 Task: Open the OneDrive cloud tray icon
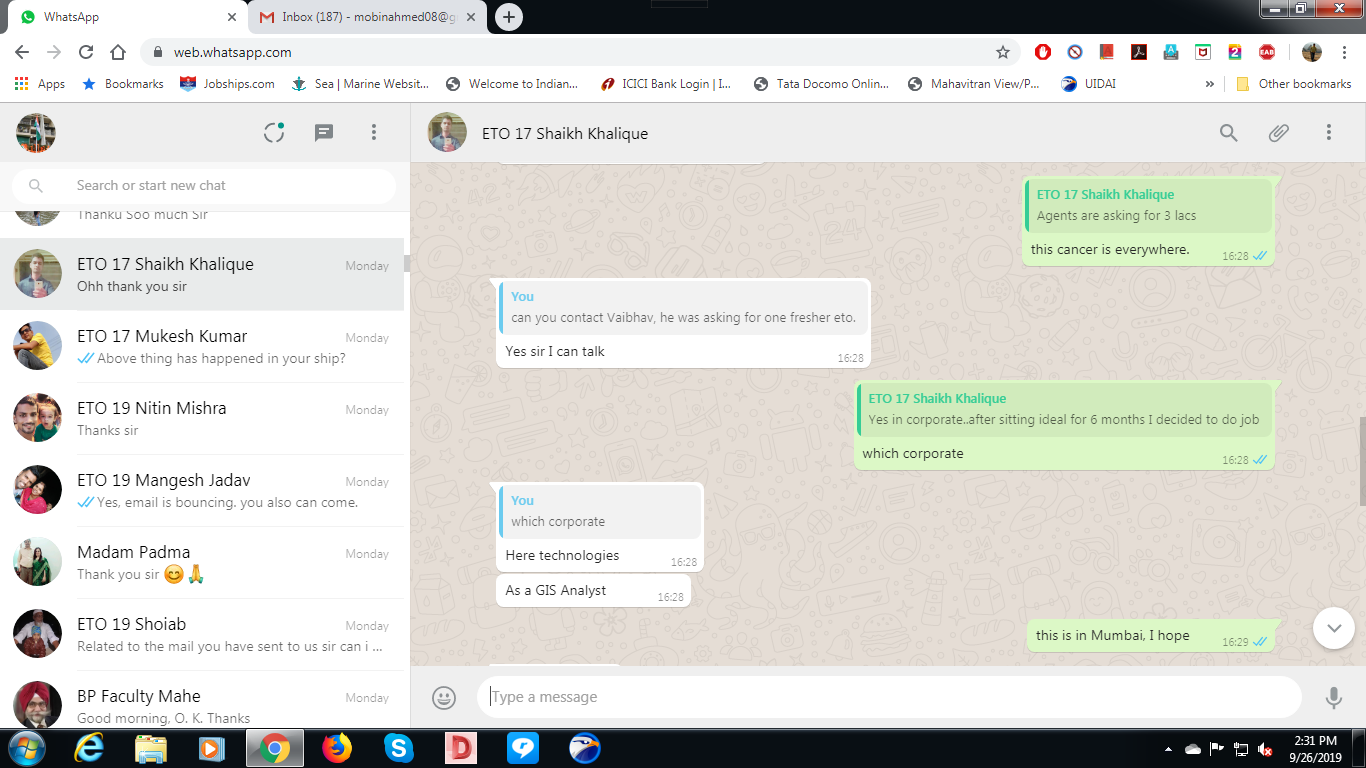(x=1192, y=749)
